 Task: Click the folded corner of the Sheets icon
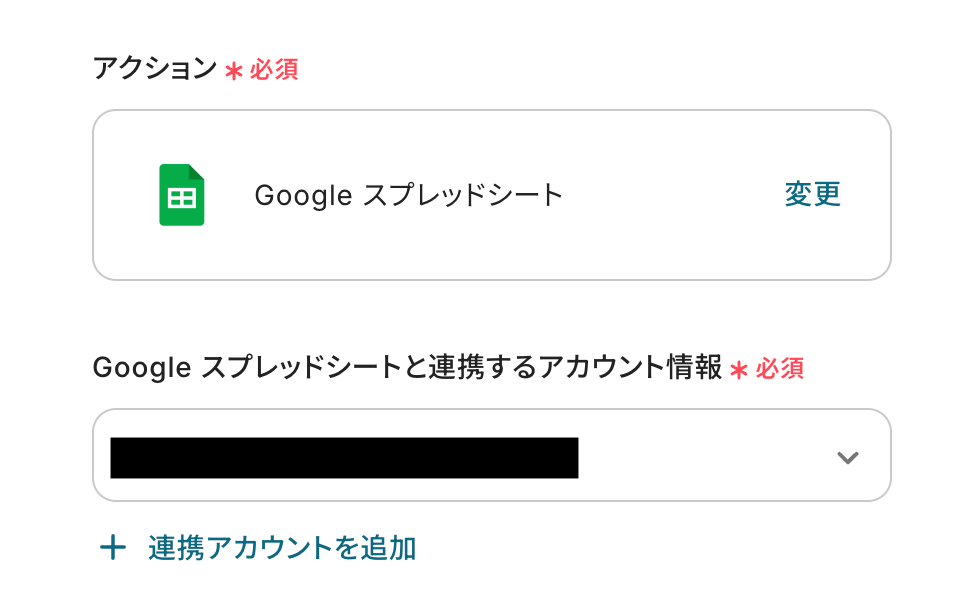point(196,172)
